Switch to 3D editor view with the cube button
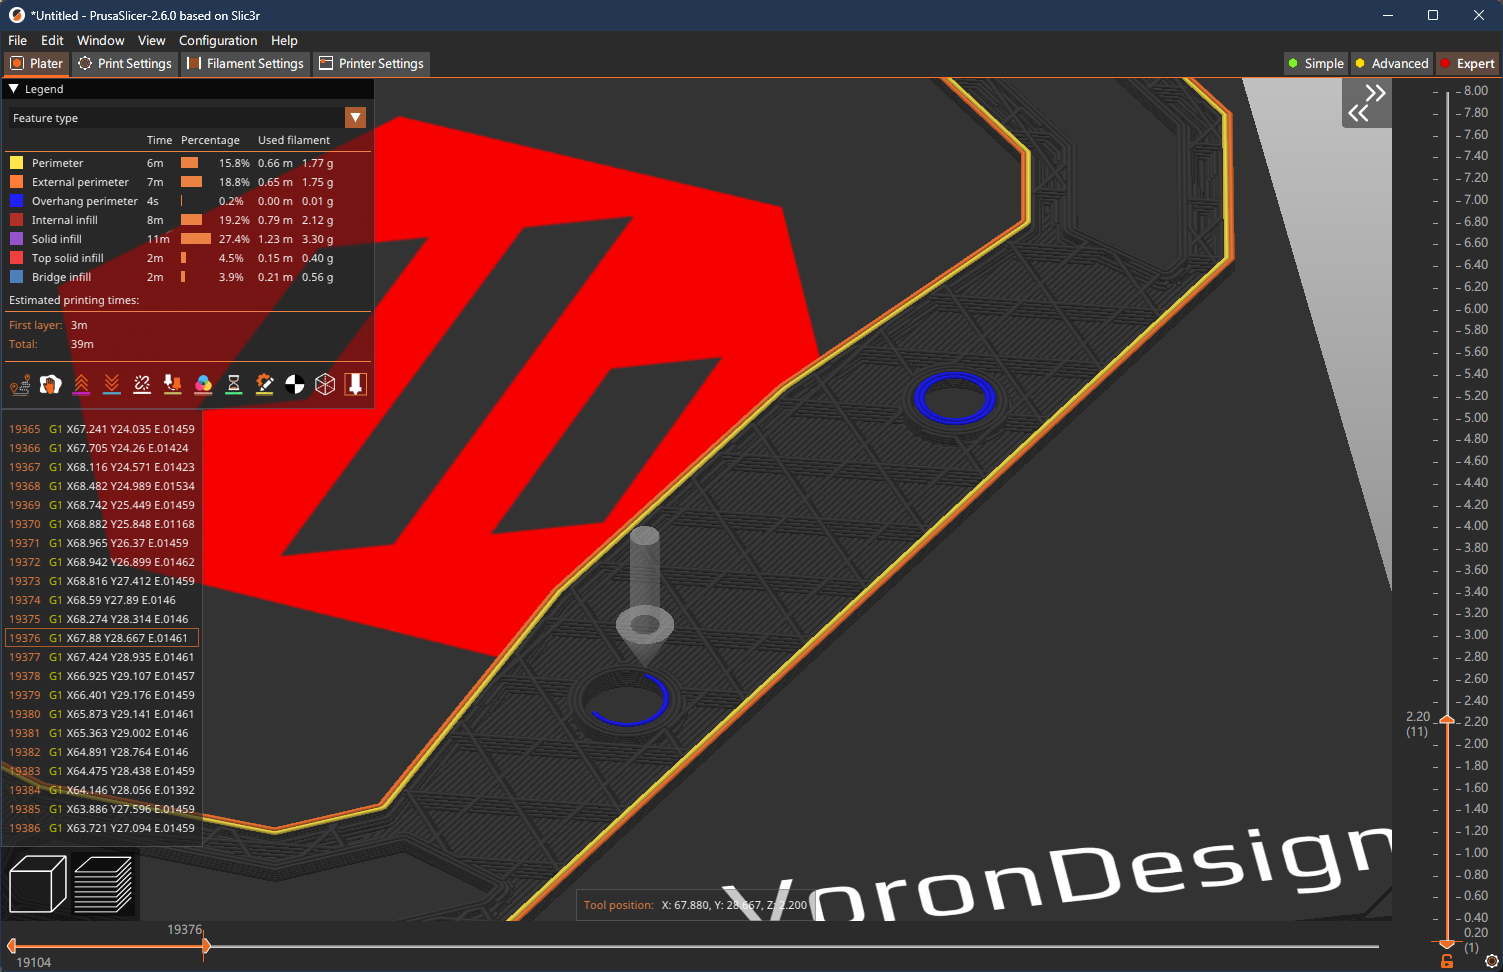The image size is (1503, 972). (37, 883)
